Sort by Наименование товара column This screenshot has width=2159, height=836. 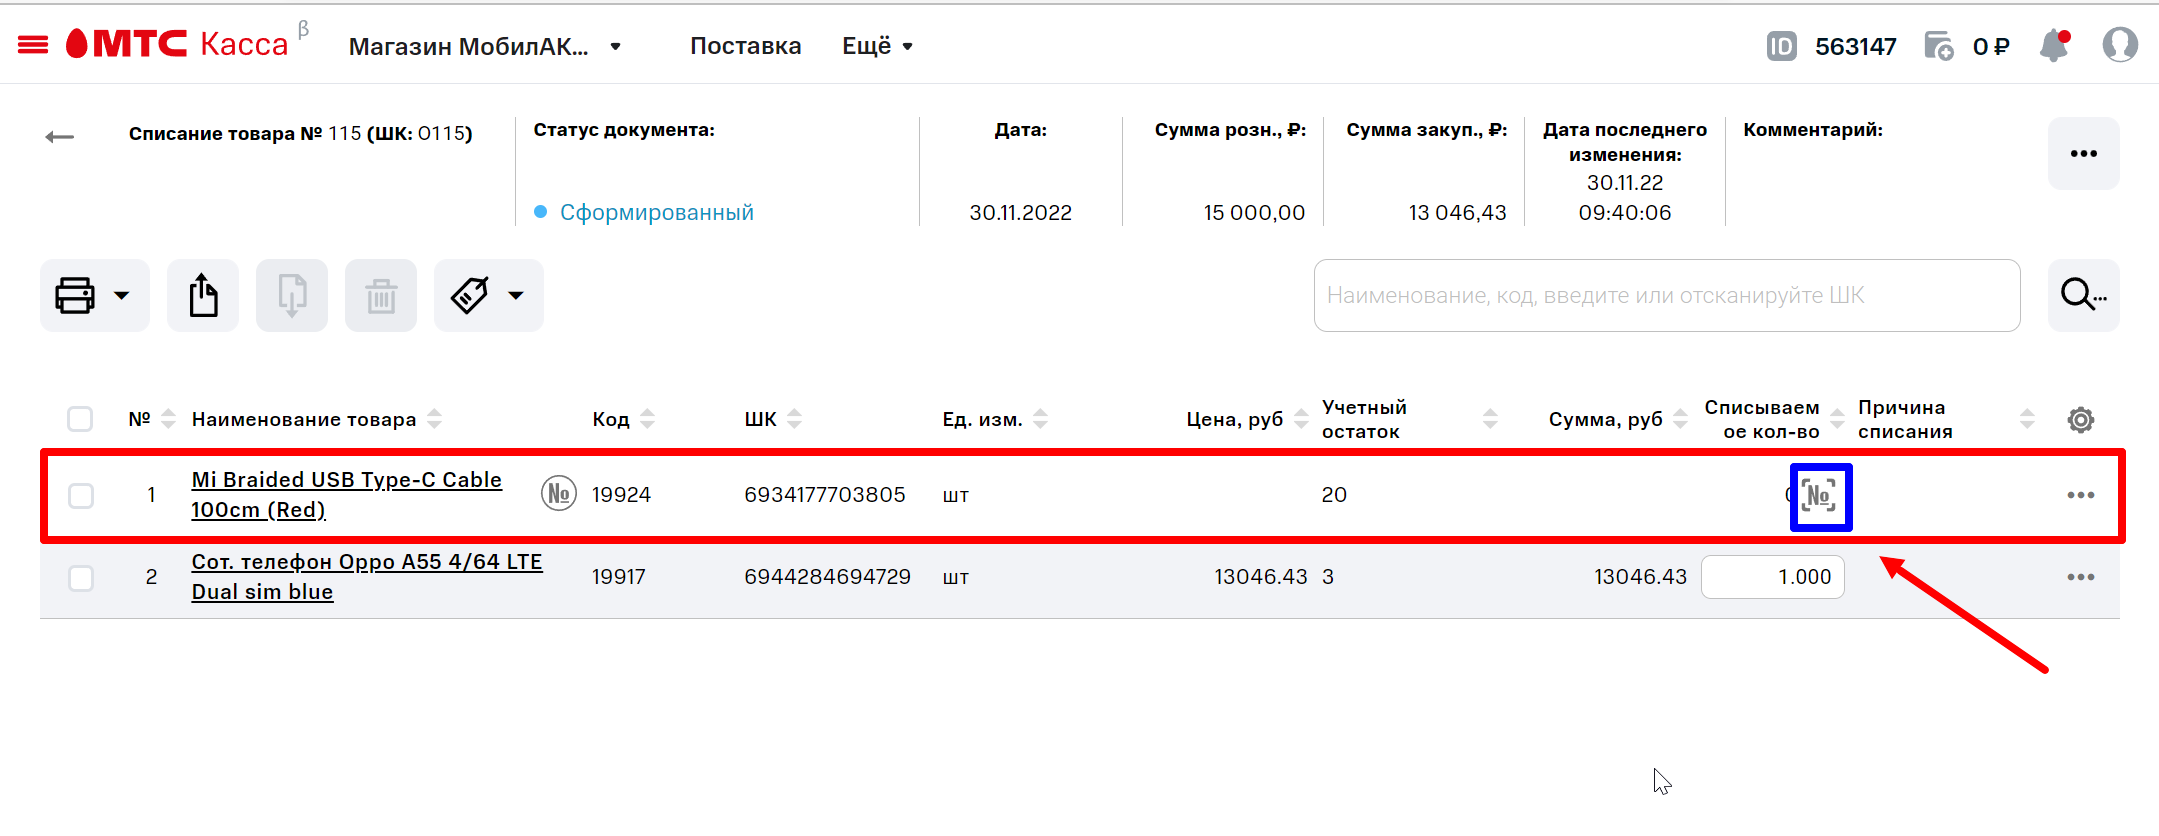[x=434, y=419]
